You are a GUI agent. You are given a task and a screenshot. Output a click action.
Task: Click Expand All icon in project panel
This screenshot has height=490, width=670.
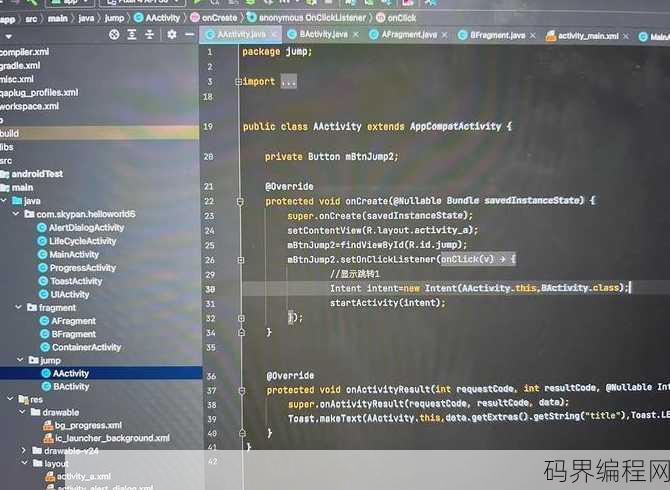[132, 35]
